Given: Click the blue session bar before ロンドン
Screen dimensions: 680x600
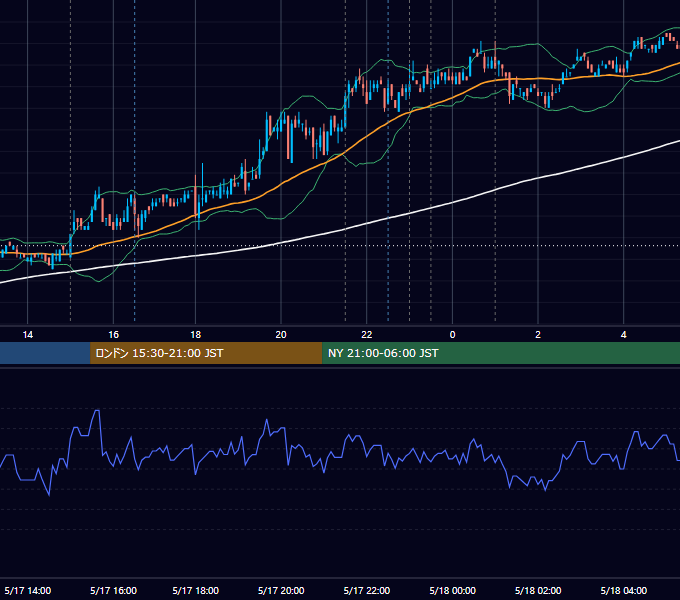Looking at the screenshot, I should [x=45, y=353].
